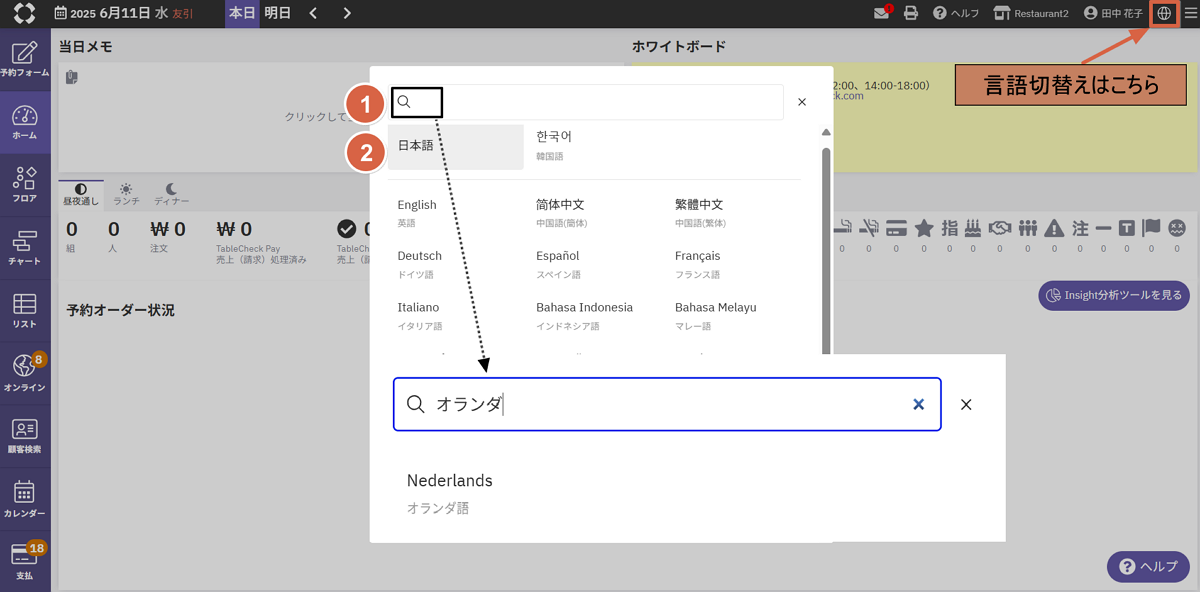This screenshot has width=1200, height=592.
Task: Click the star VIP status icon
Action: click(x=924, y=227)
